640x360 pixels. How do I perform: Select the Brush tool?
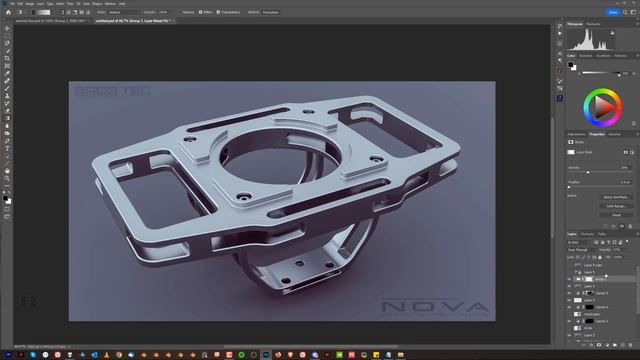[7, 89]
